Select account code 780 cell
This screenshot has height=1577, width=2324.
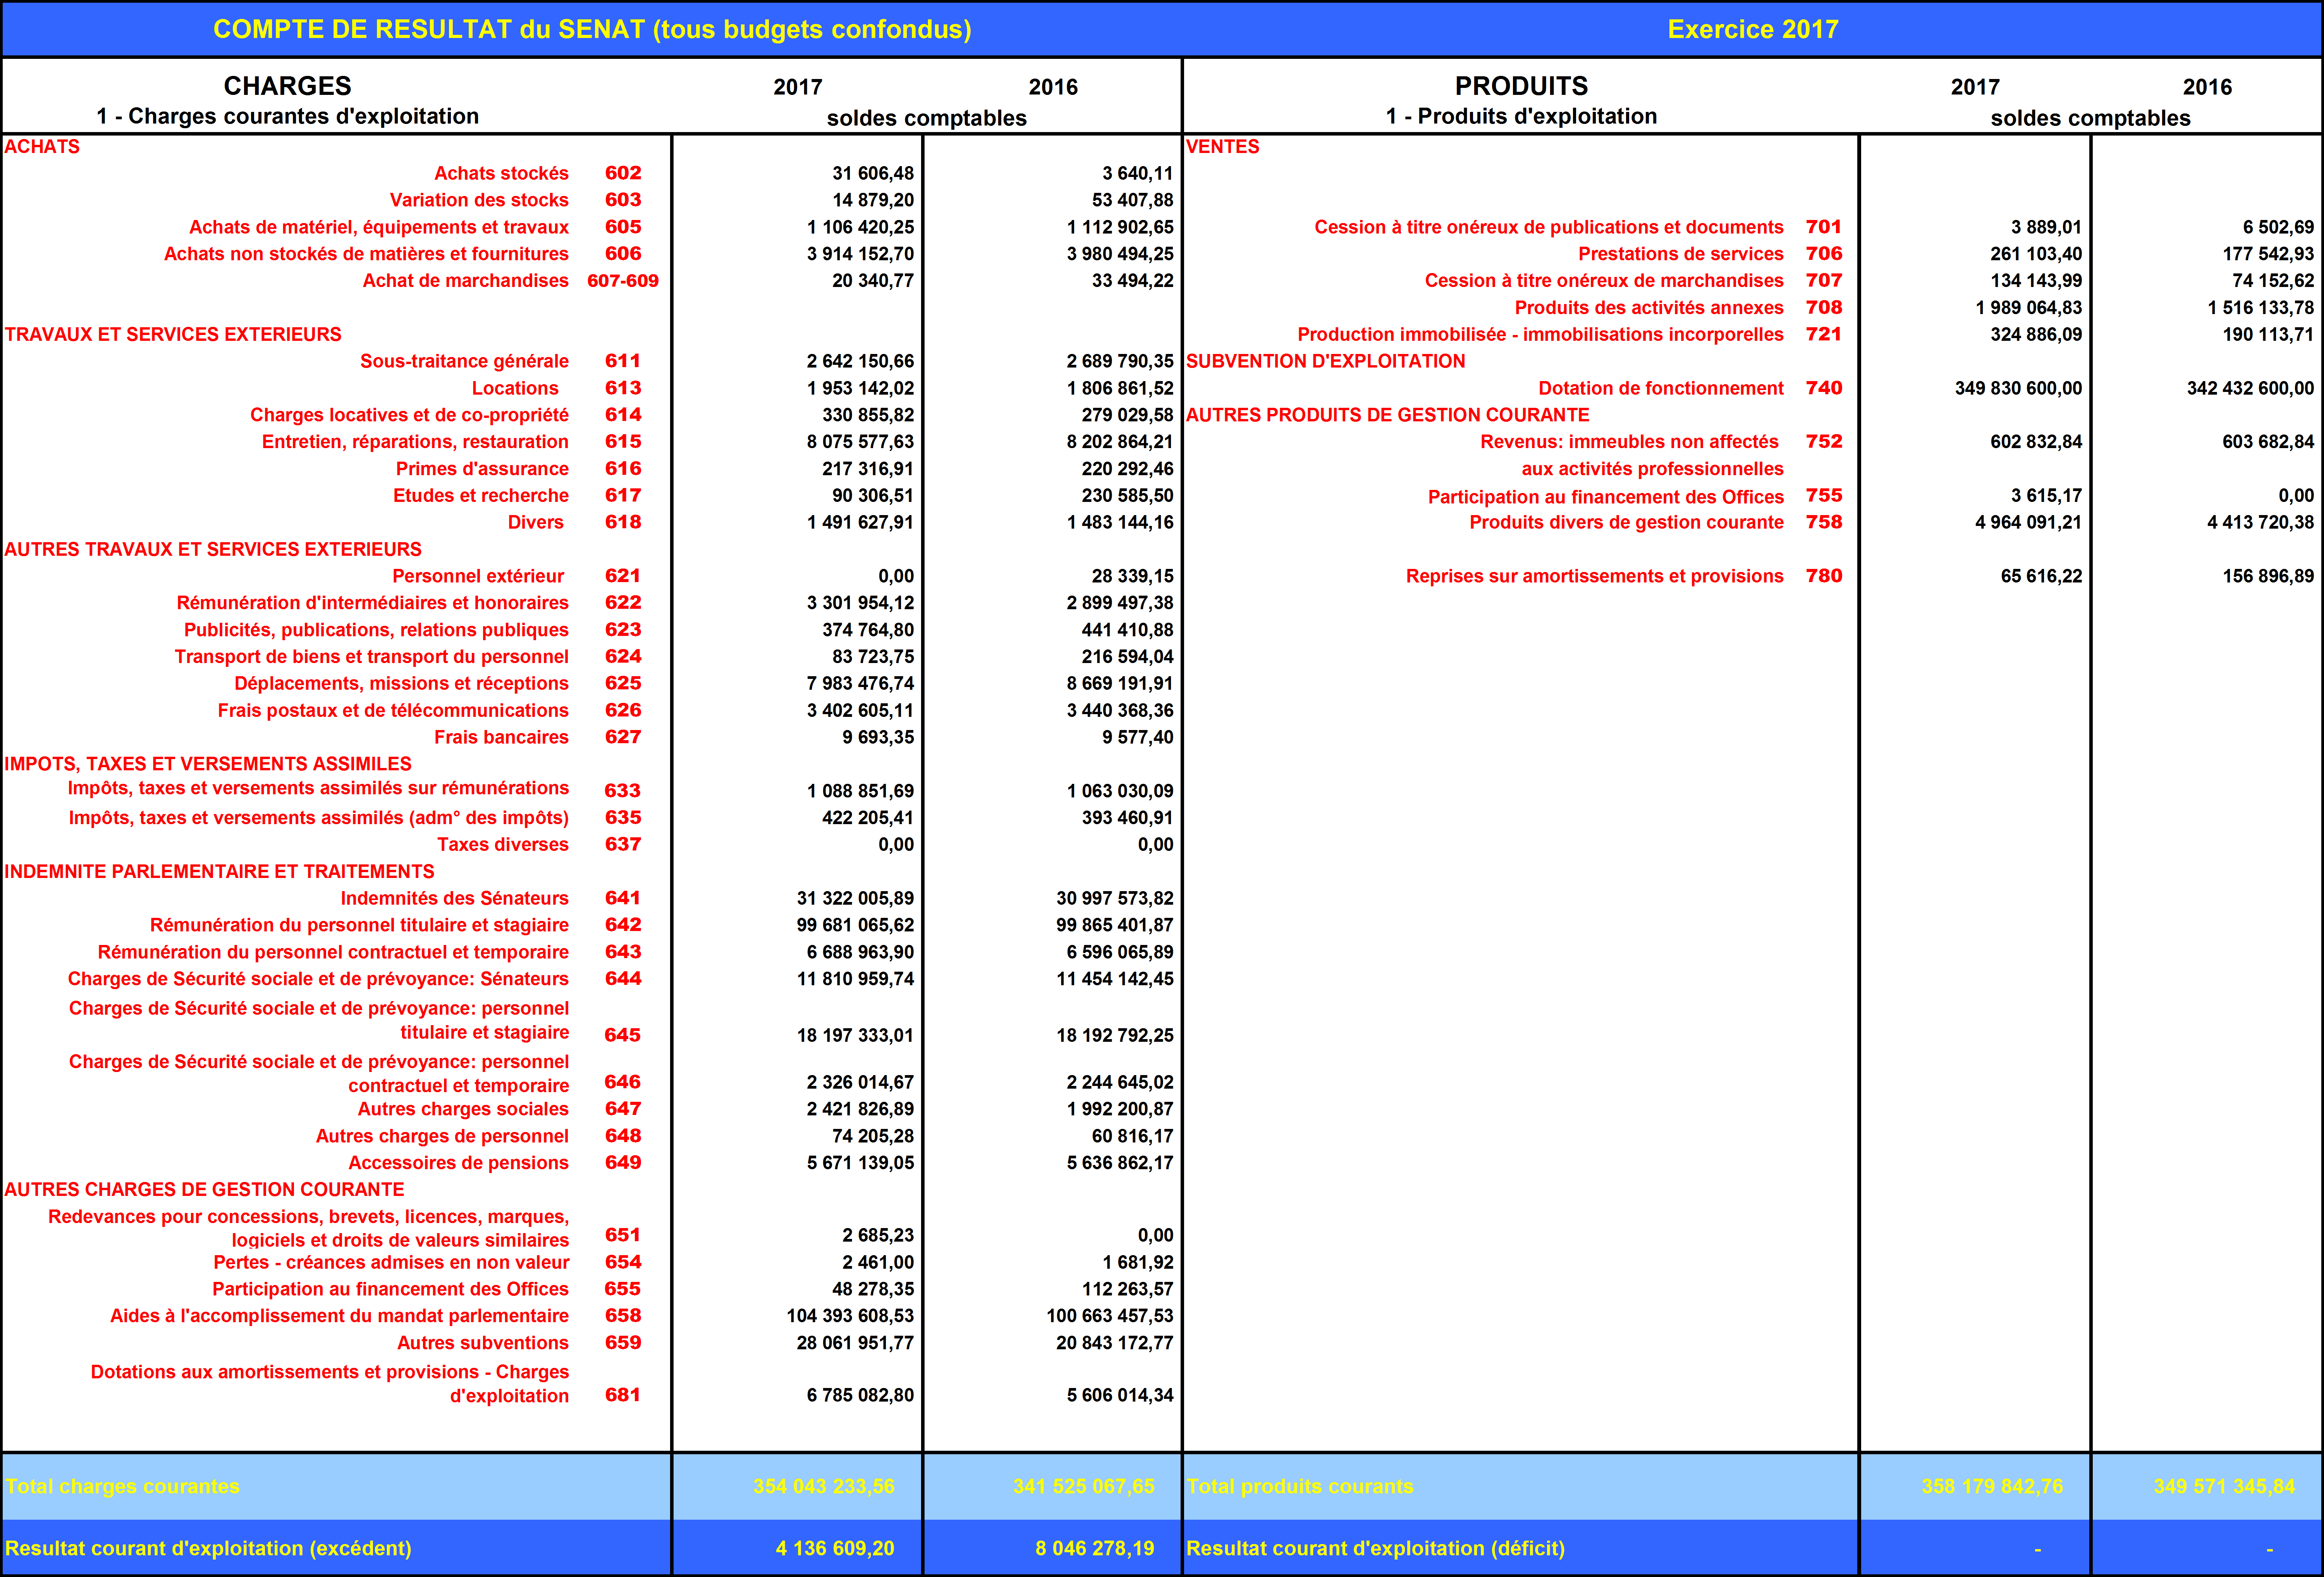click(x=1823, y=576)
